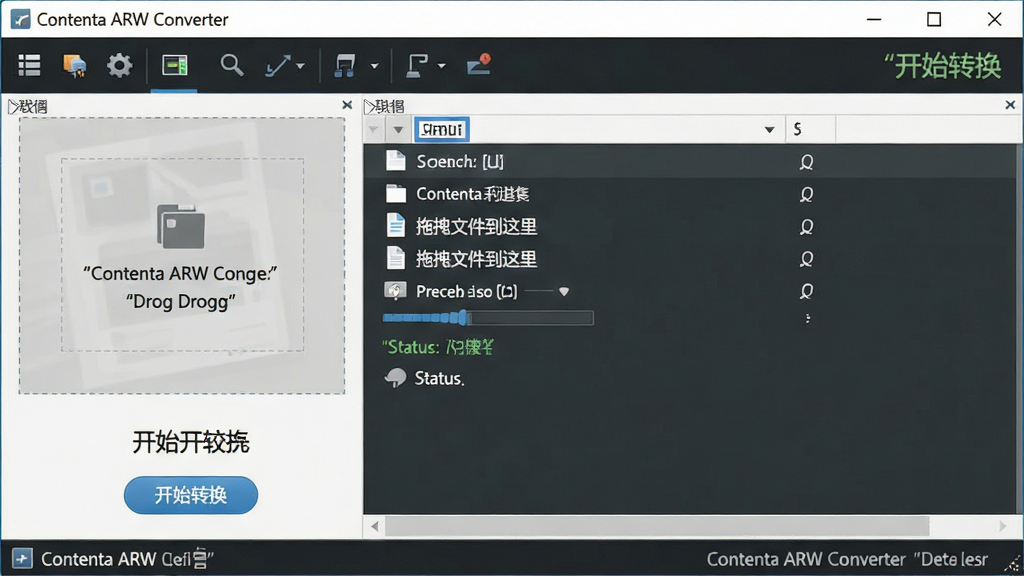Click file icon of Soench row
Image resolution: width=1024 pixels, height=576 pixels.
[x=395, y=161]
